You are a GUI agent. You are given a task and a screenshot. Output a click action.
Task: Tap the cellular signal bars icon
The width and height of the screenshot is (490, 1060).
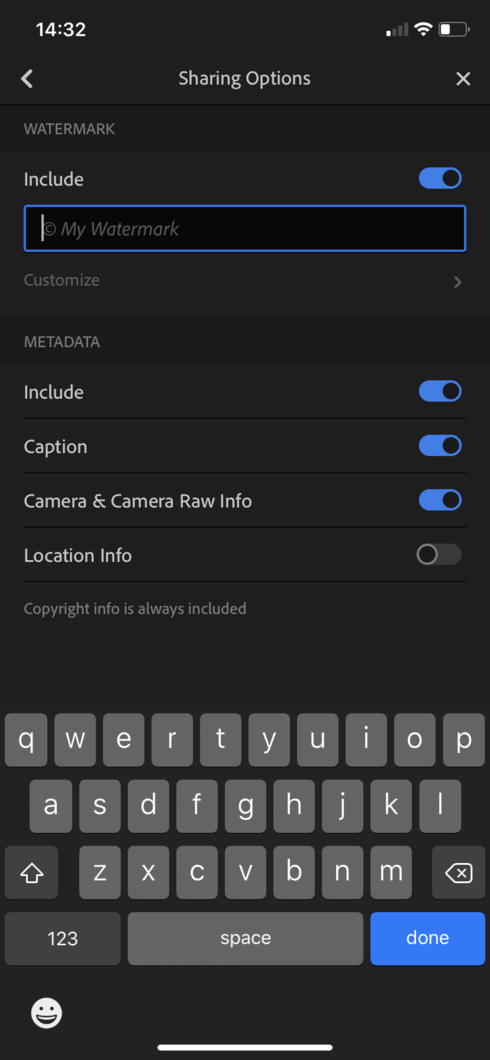tap(397, 30)
